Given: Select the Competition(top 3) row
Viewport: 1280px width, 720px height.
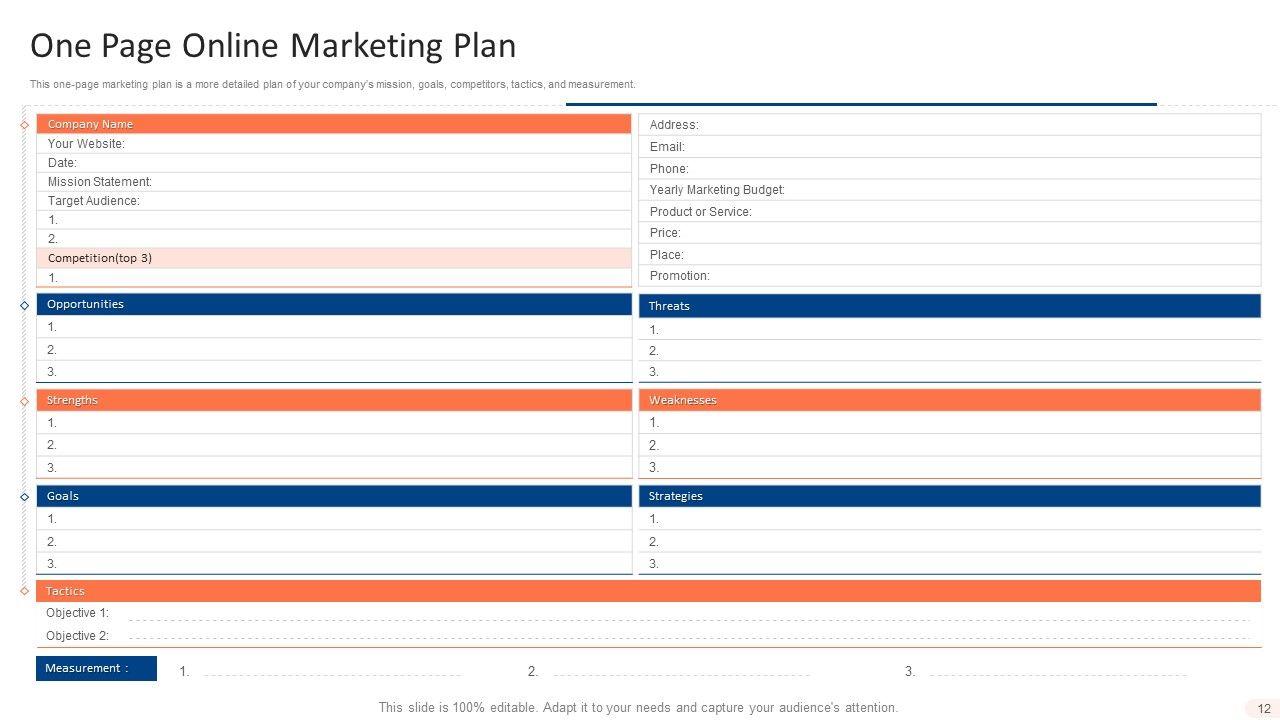Looking at the screenshot, I should [333, 258].
